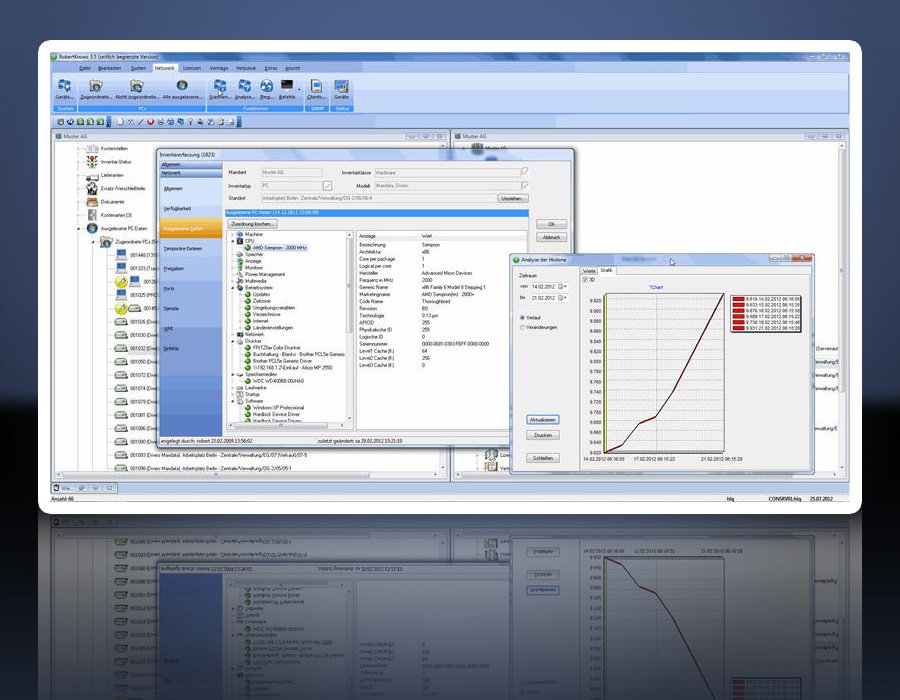
Task: Click the red stop icon in toolbar
Action: click(x=150, y=122)
